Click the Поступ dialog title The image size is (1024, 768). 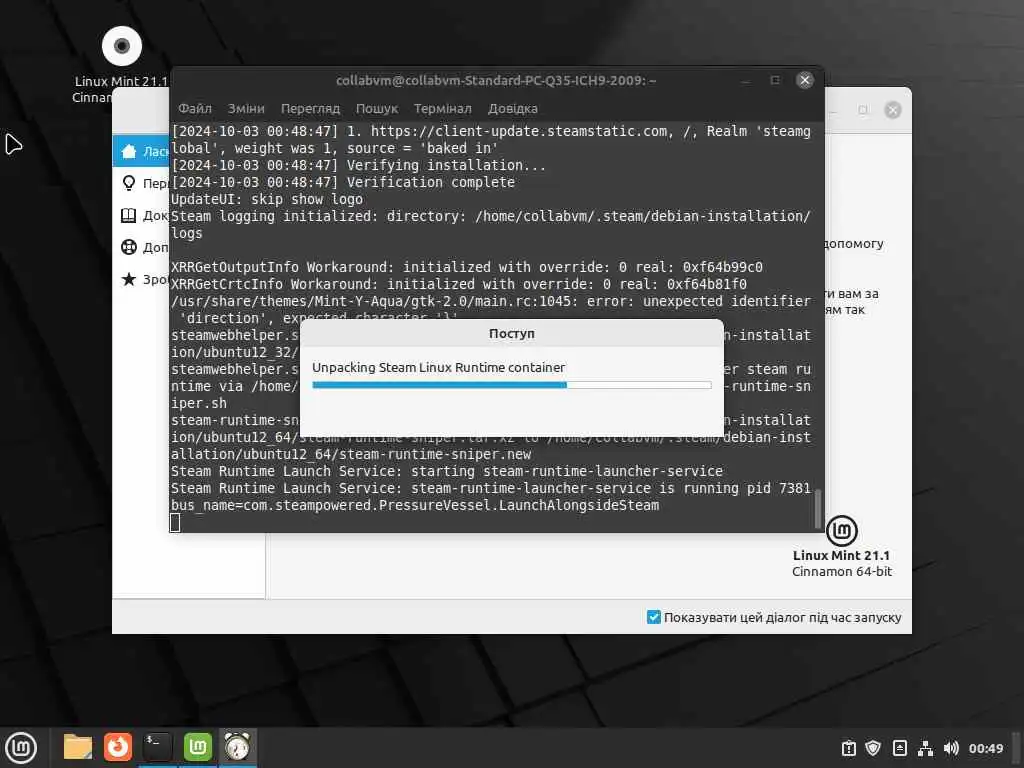511,333
